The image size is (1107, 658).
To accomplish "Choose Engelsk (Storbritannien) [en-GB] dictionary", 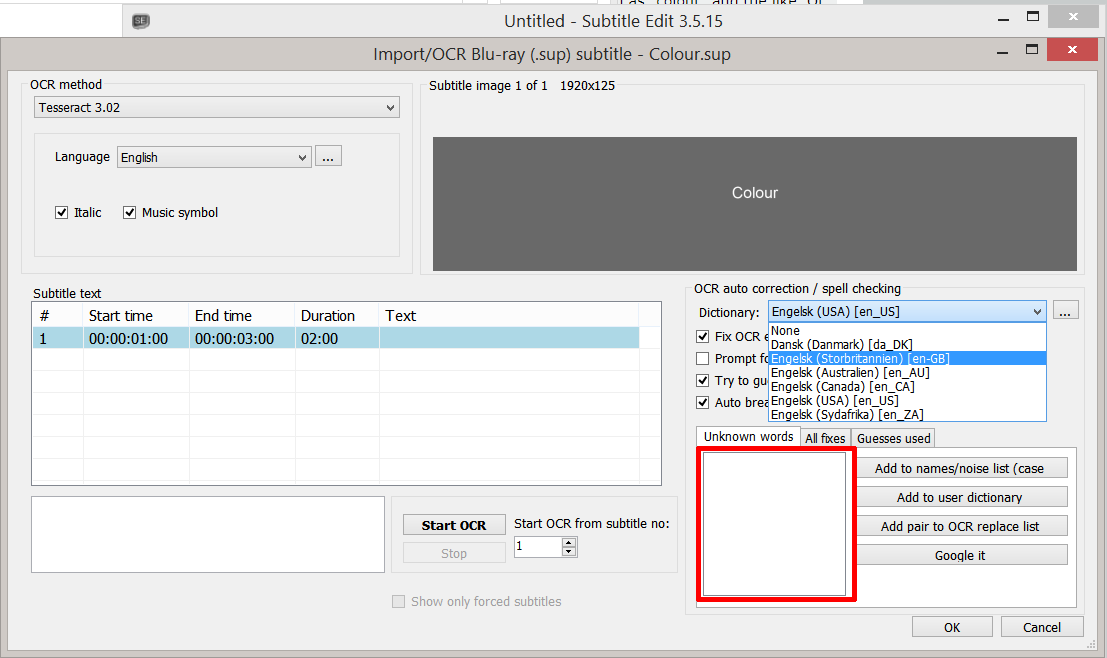I will [x=907, y=359].
